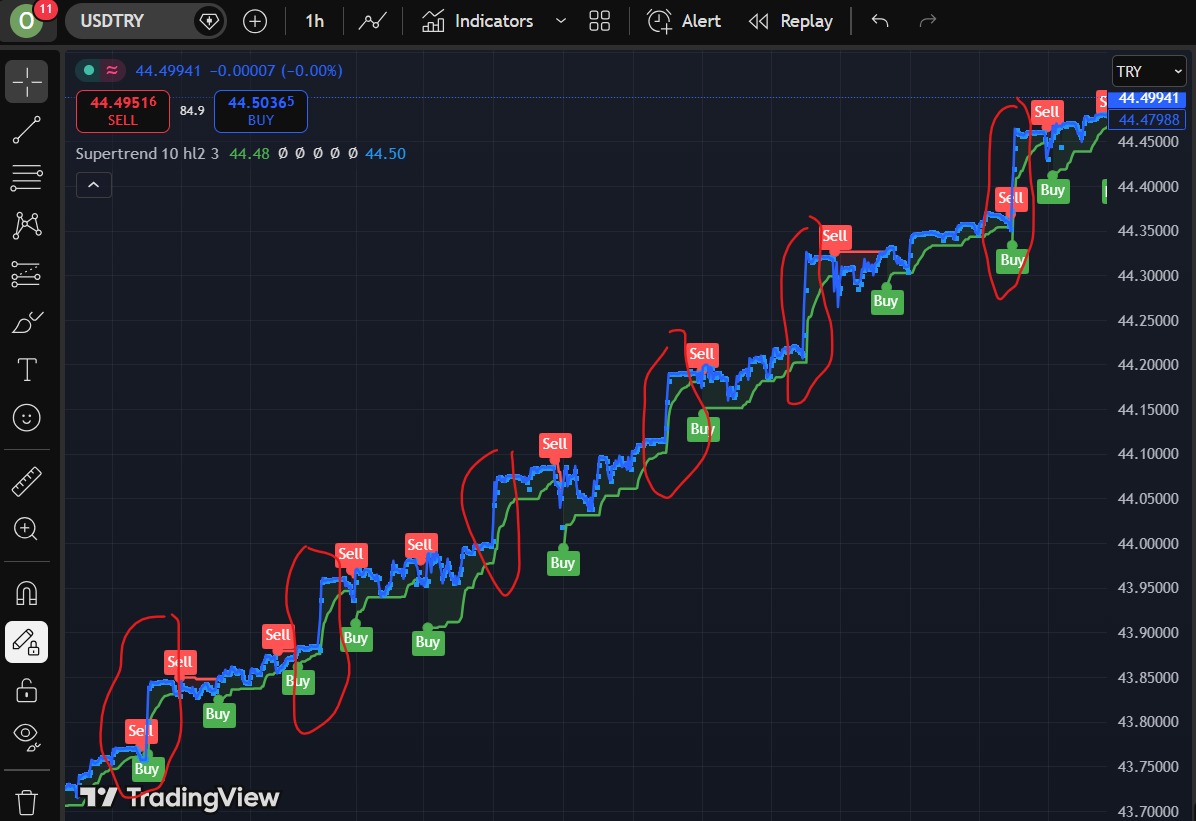Select the trend line drawing tool
1196x821 pixels.
point(27,130)
